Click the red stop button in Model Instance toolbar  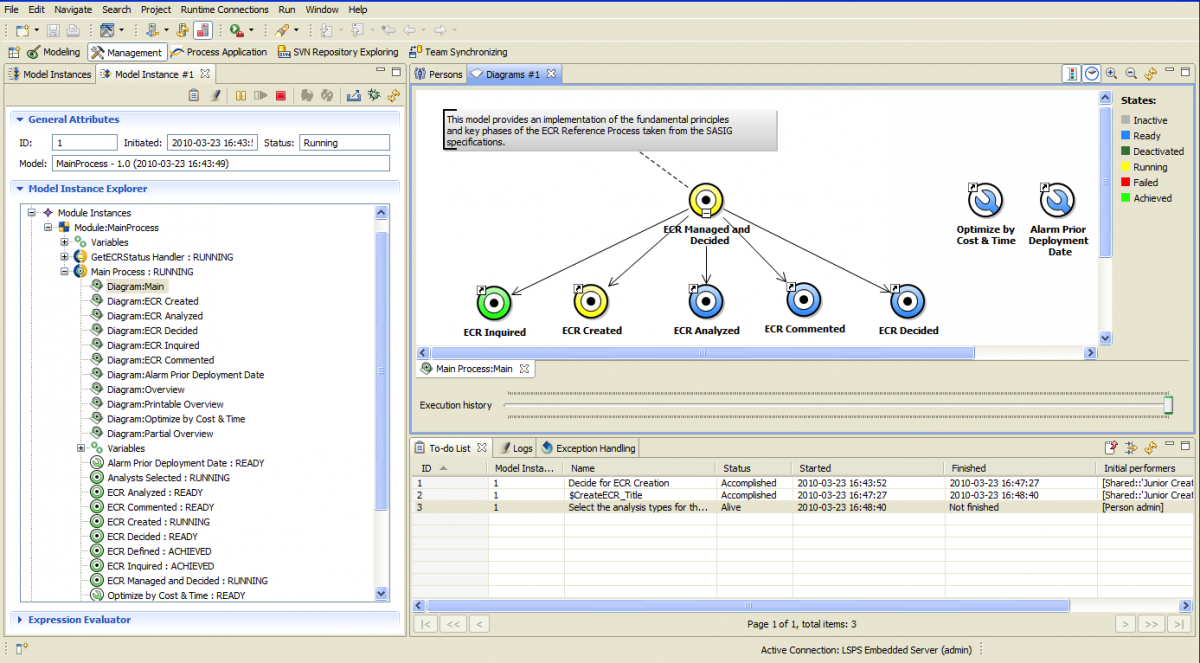(281, 96)
